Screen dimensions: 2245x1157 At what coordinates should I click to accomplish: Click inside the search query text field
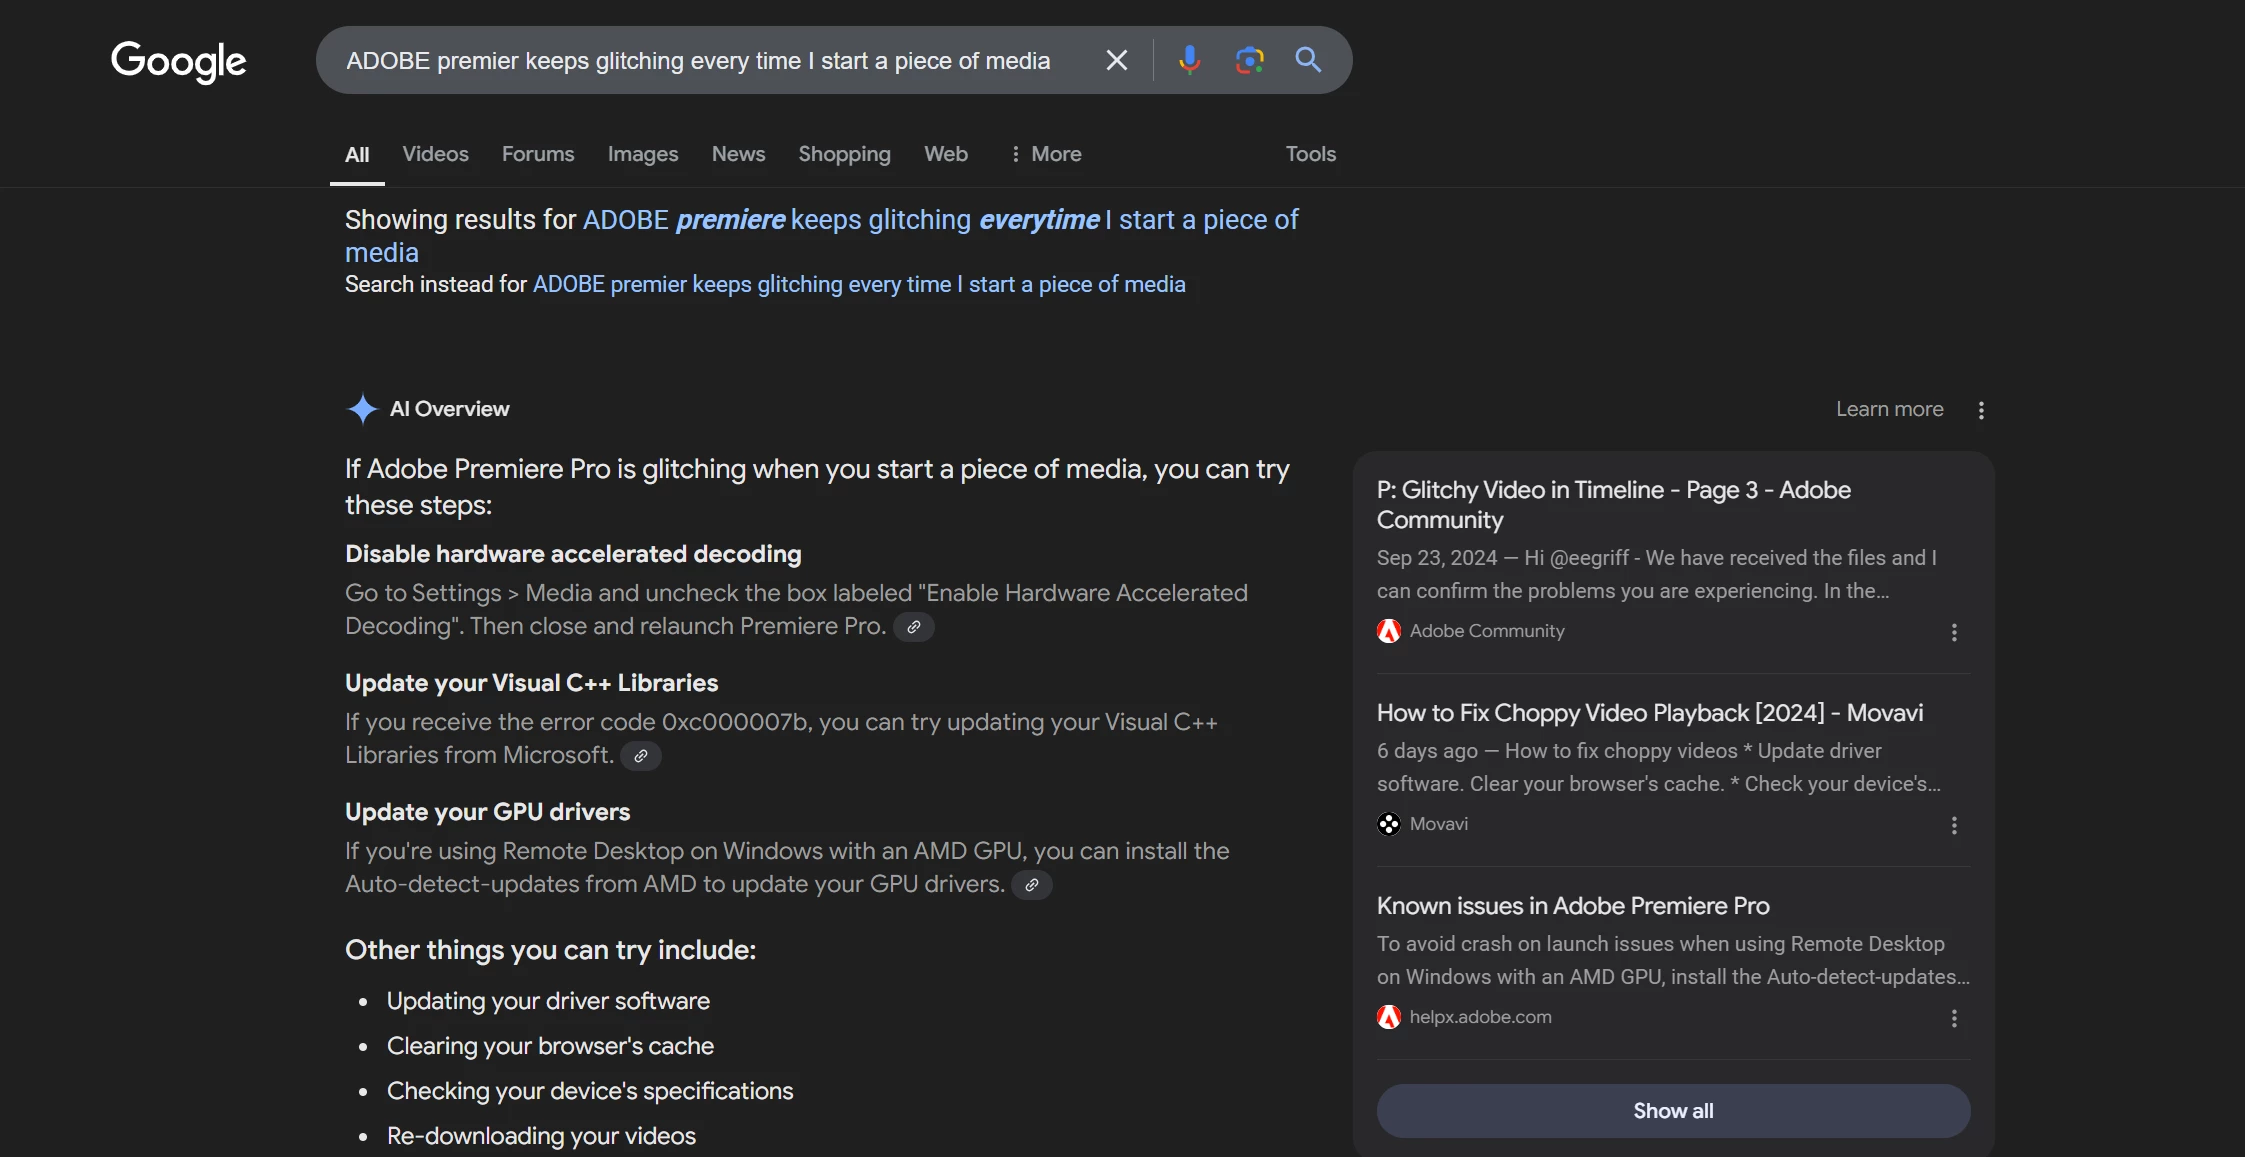pyautogui.click(x=698, y=61)
